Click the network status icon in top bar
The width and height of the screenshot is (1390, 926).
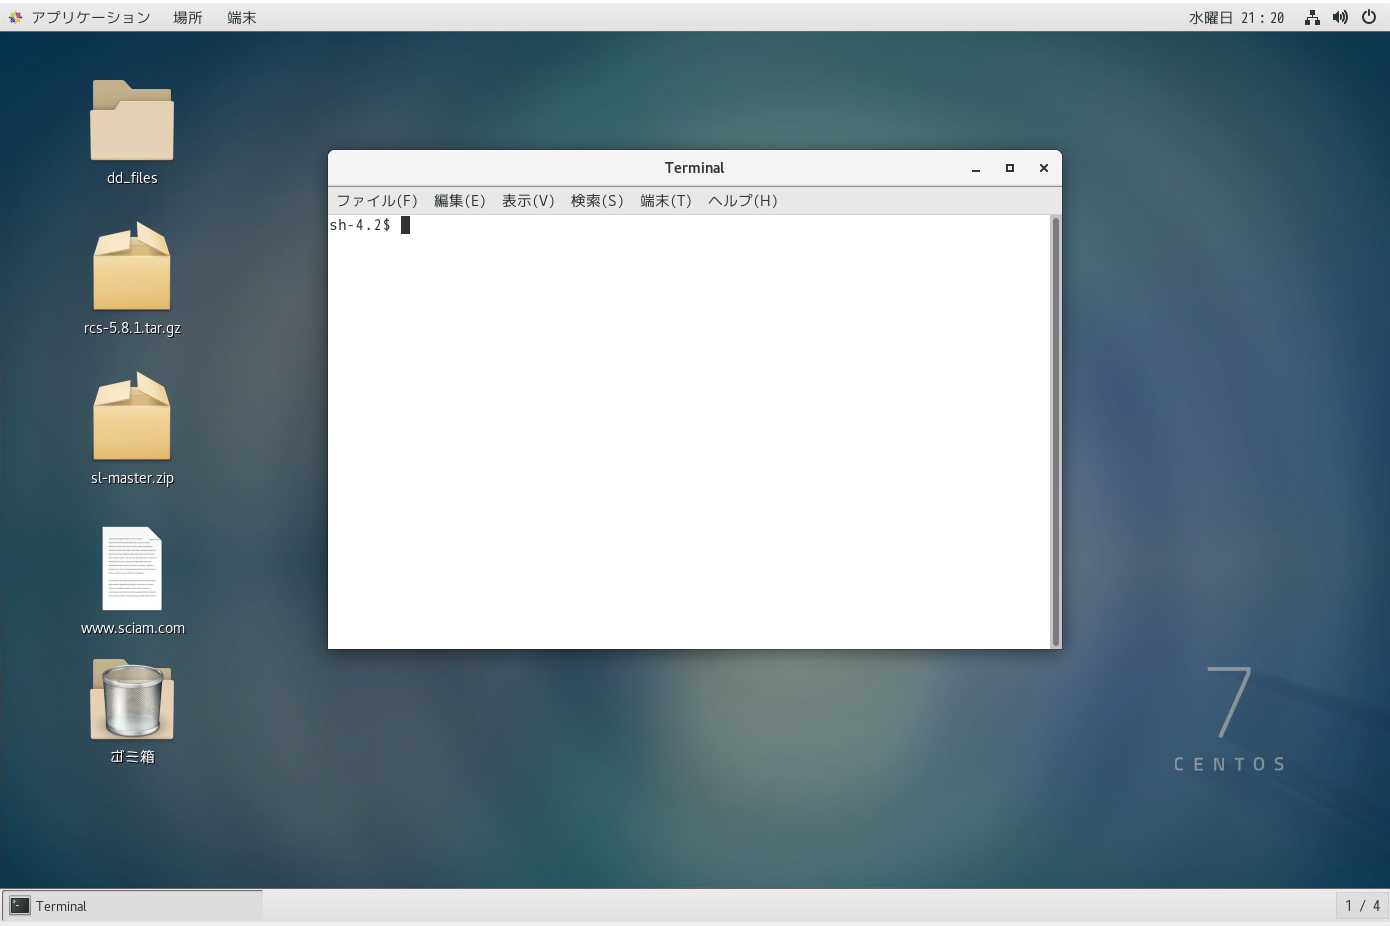(x=1312, y=17)
